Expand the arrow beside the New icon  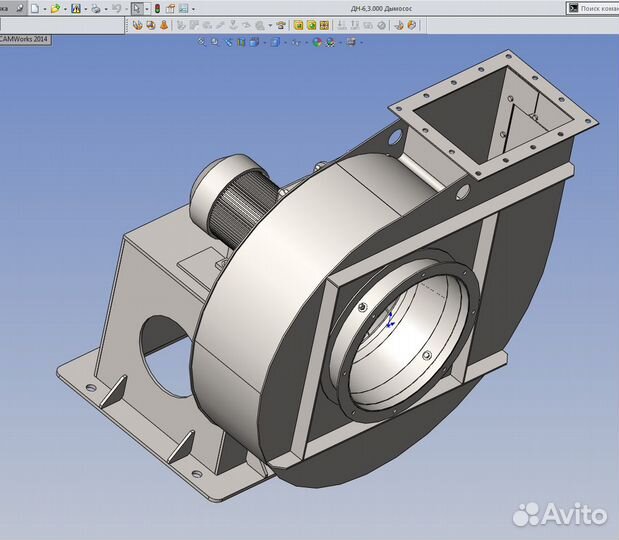point(44,8)
